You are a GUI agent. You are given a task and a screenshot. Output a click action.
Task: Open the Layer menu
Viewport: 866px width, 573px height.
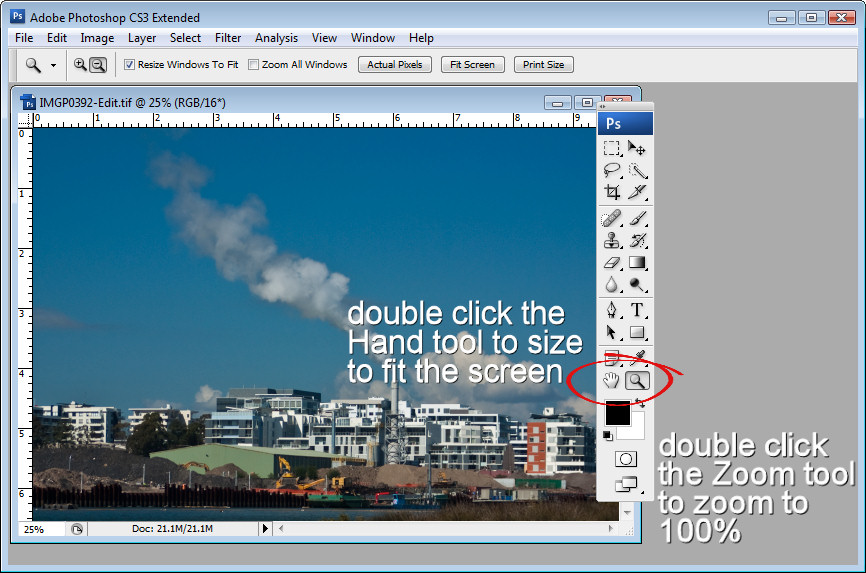click(142, 38)
